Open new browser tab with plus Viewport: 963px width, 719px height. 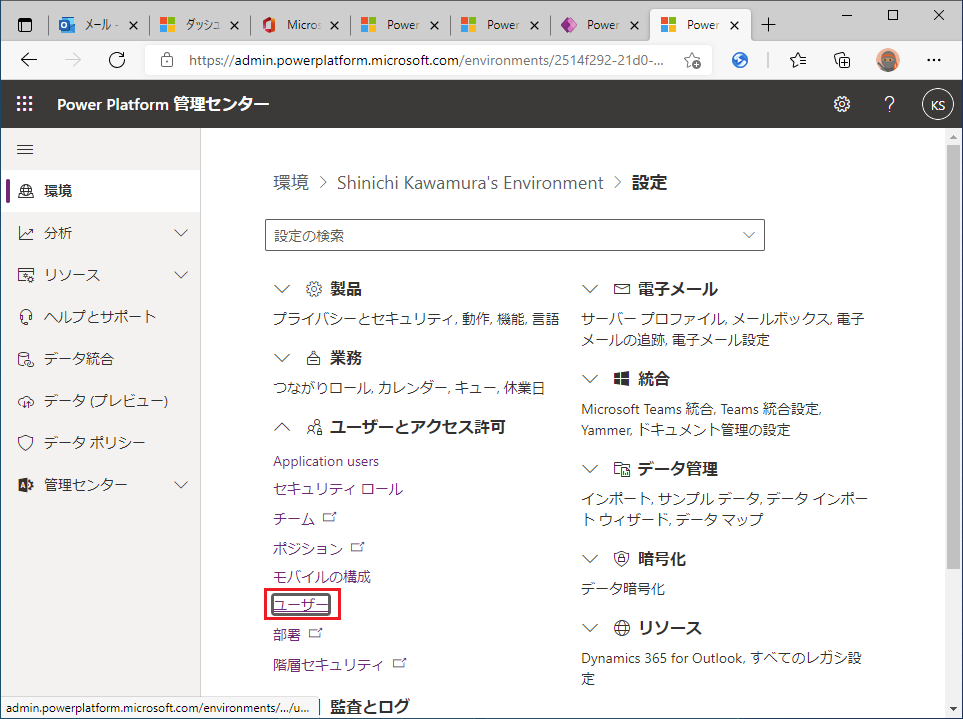(x=768, y=25)
